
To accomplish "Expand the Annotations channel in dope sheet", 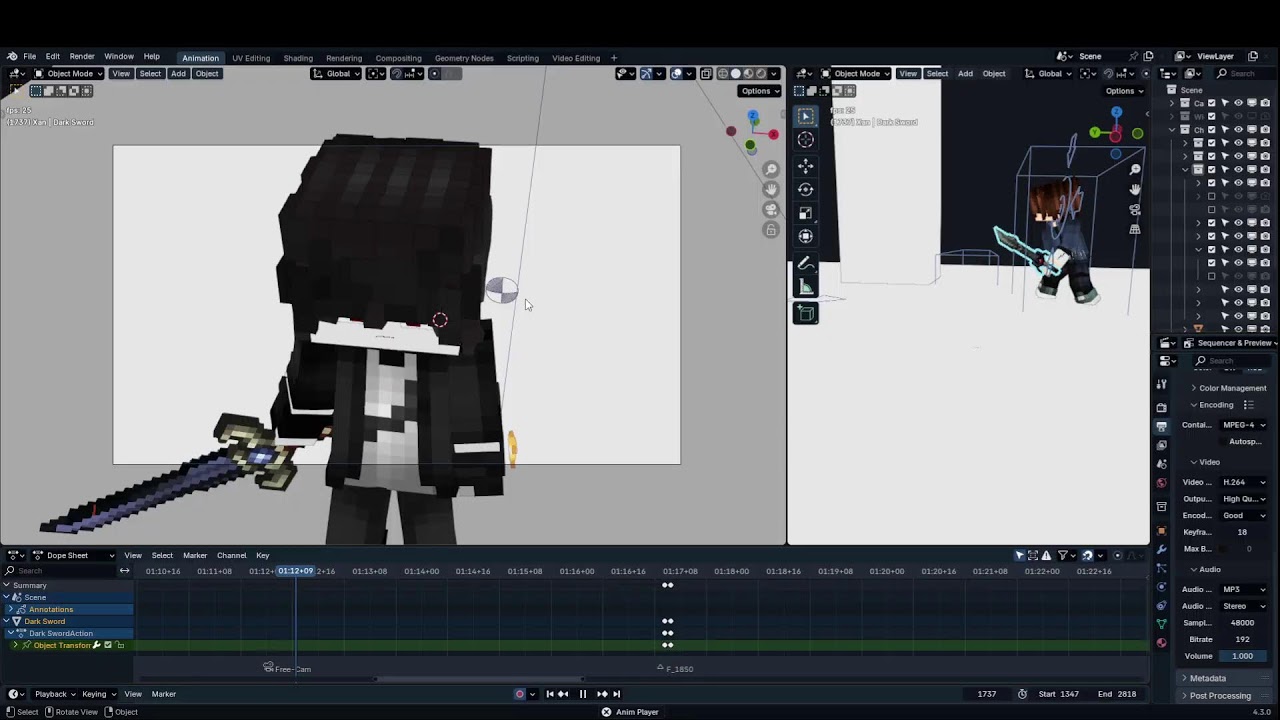I will 10,609.
